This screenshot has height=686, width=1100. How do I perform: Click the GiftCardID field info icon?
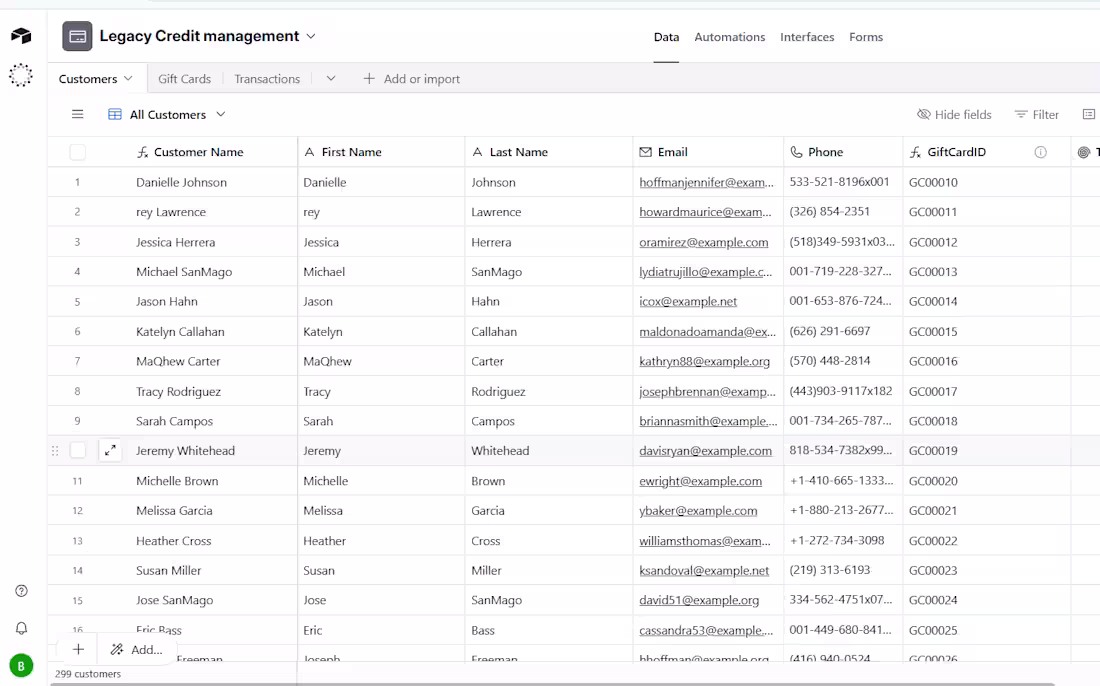pyautogui.click(x=1040, y=152)
